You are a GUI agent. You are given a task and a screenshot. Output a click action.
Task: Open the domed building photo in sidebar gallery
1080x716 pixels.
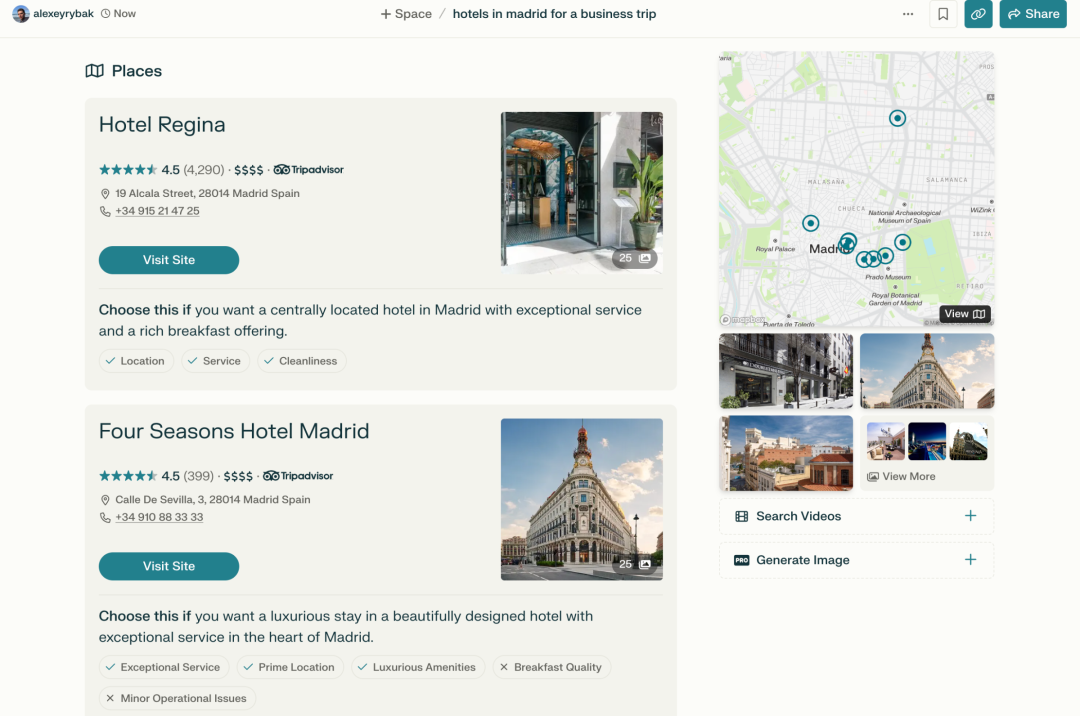(927, 371)
